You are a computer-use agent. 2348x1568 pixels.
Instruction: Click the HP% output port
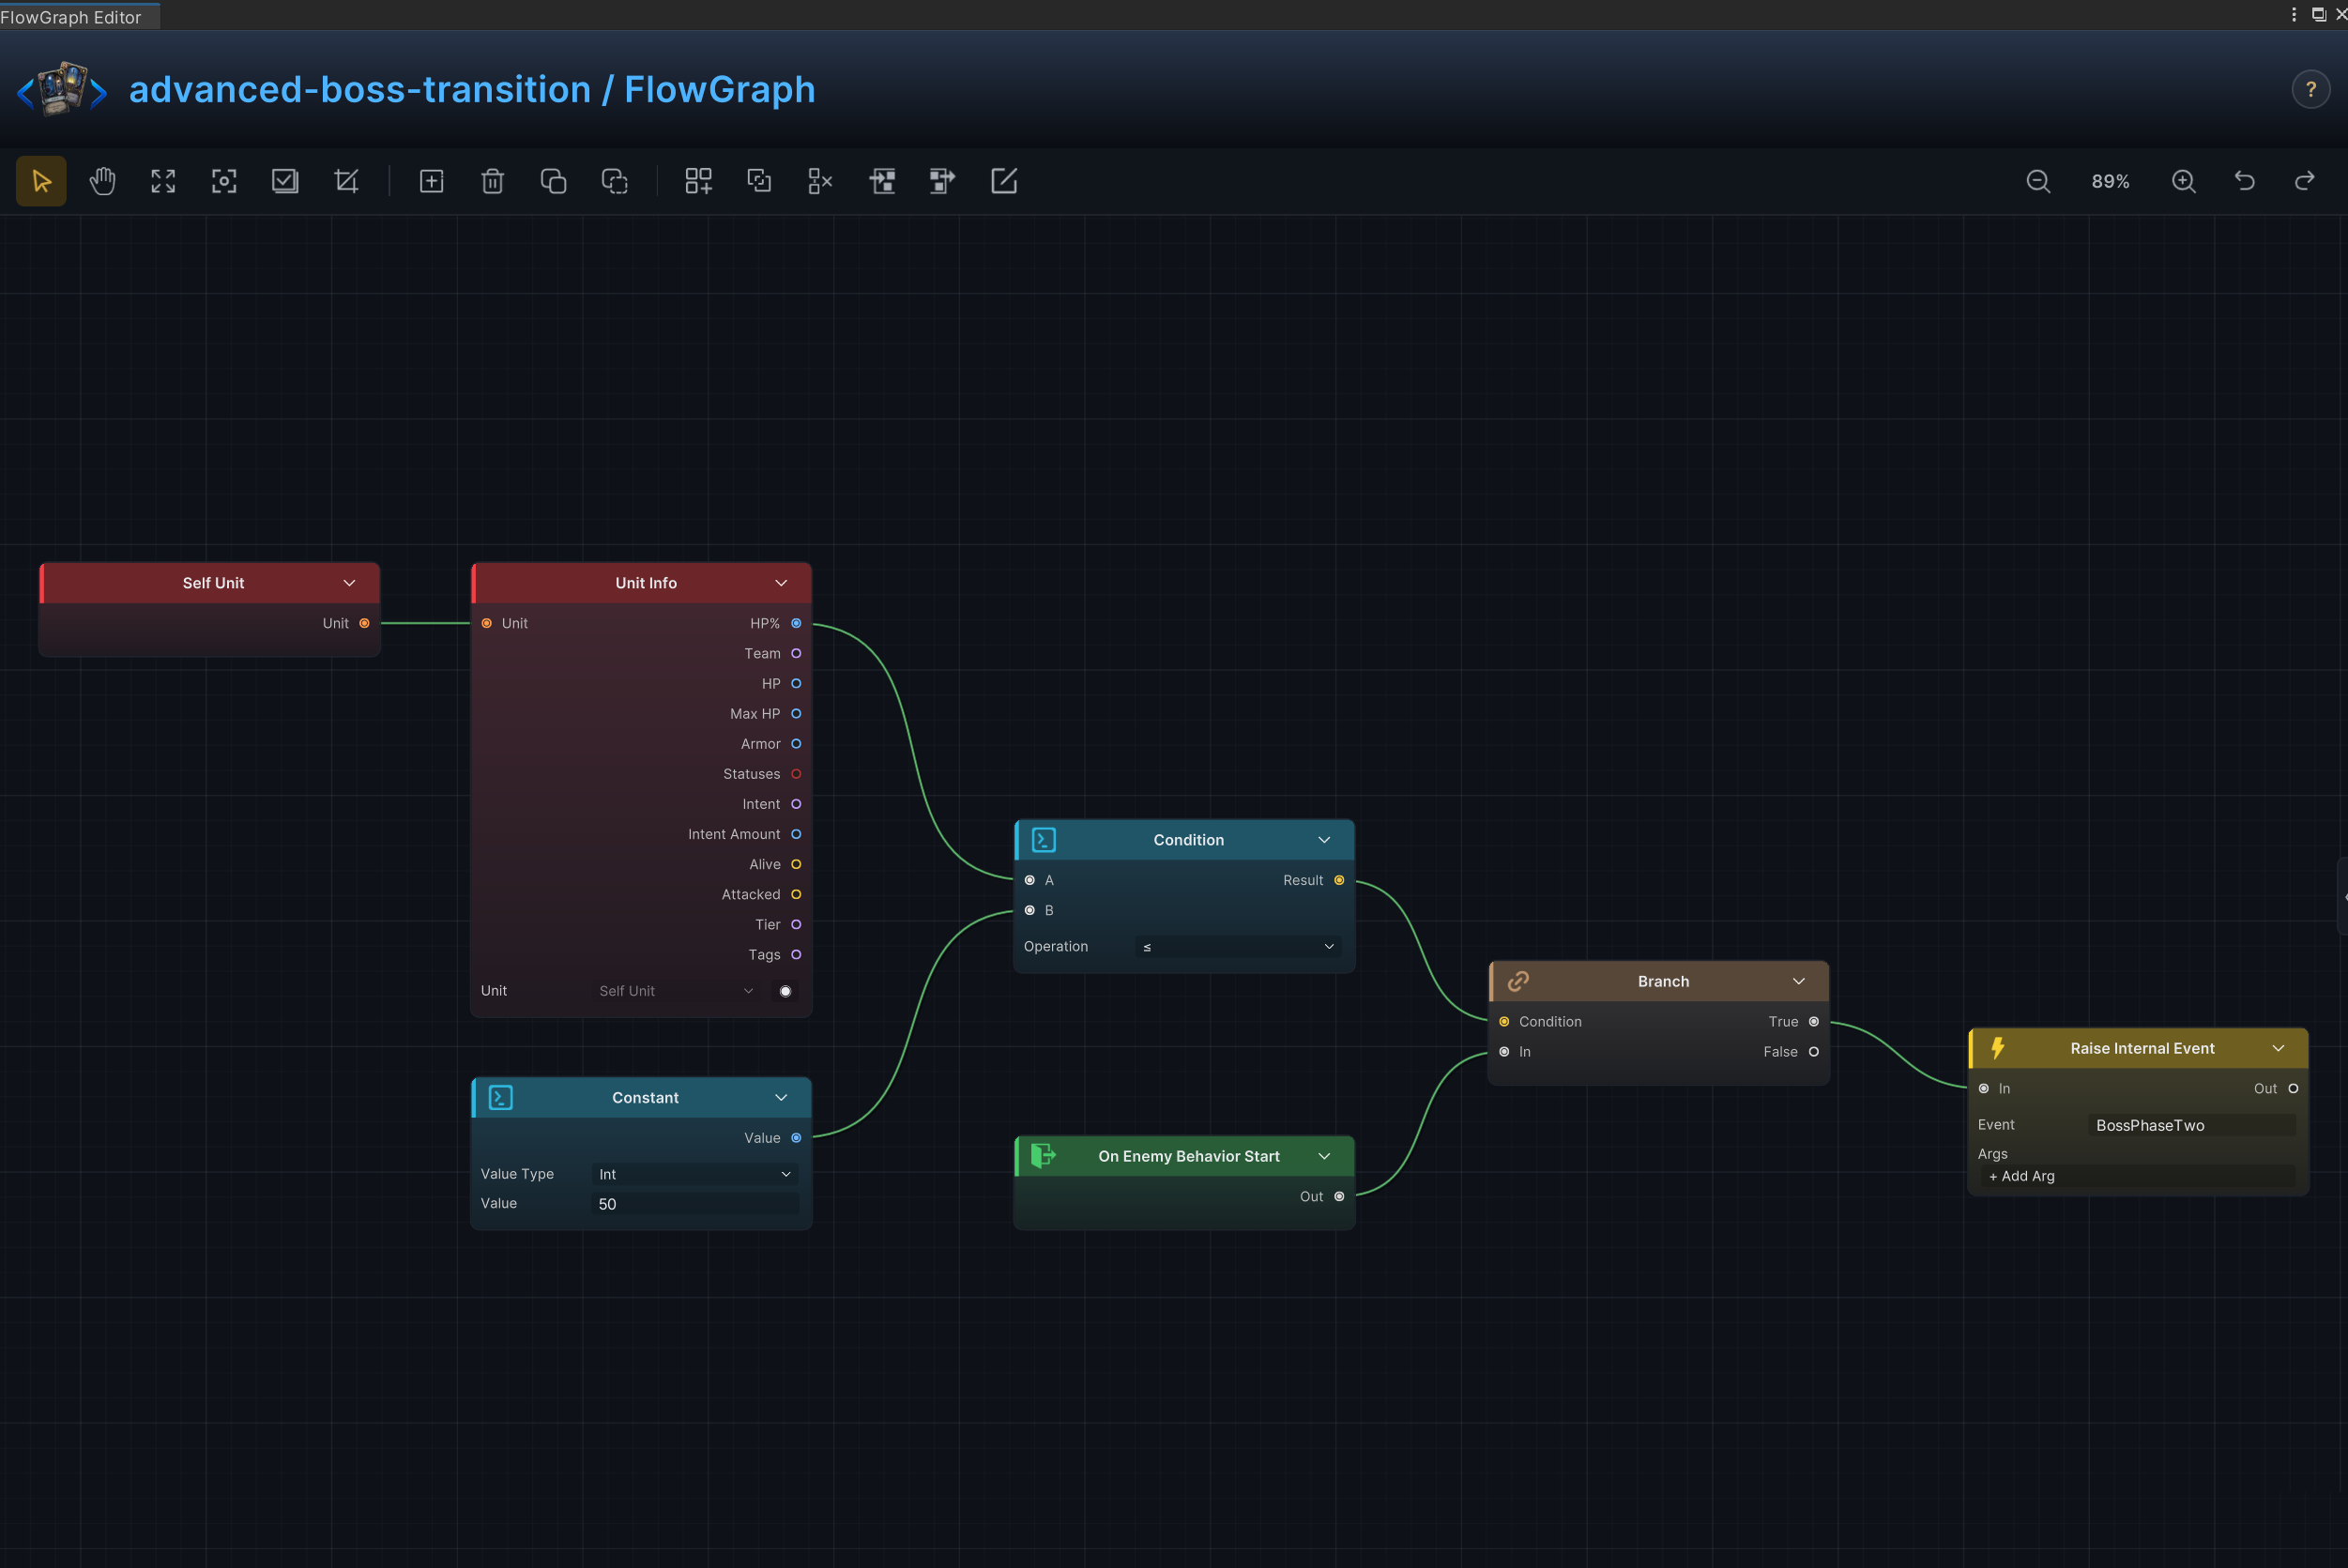(x=796, y=623)
